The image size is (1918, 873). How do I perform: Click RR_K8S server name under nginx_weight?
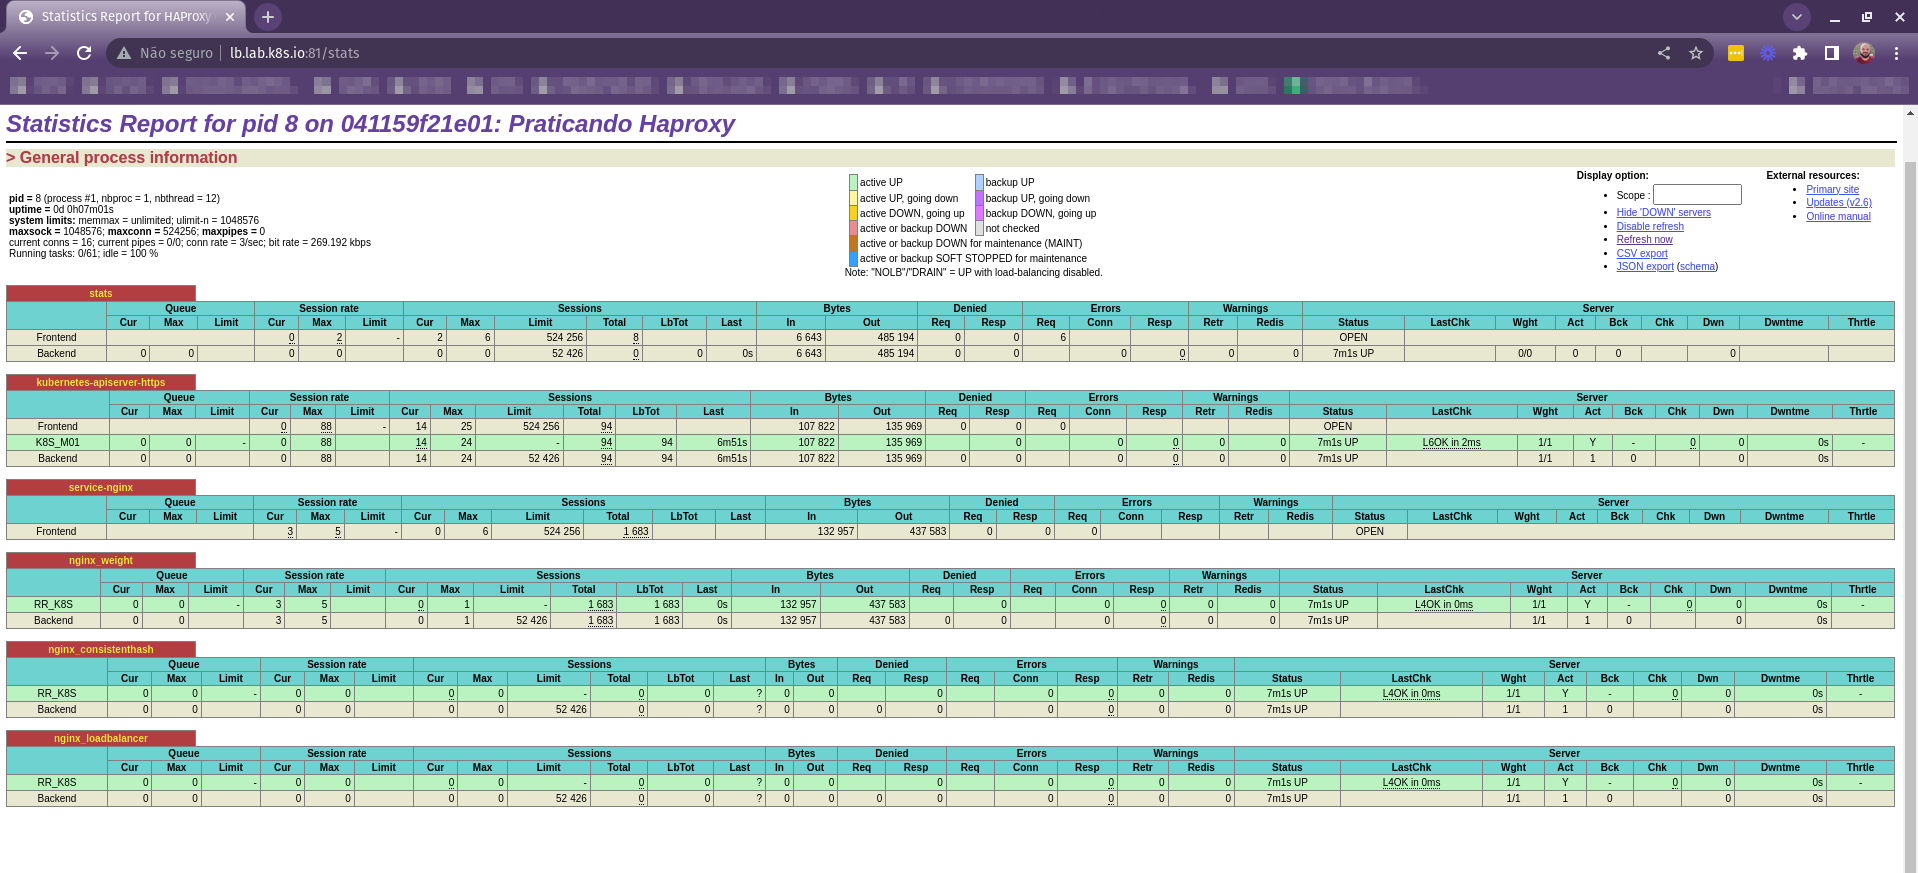point(53,605)
